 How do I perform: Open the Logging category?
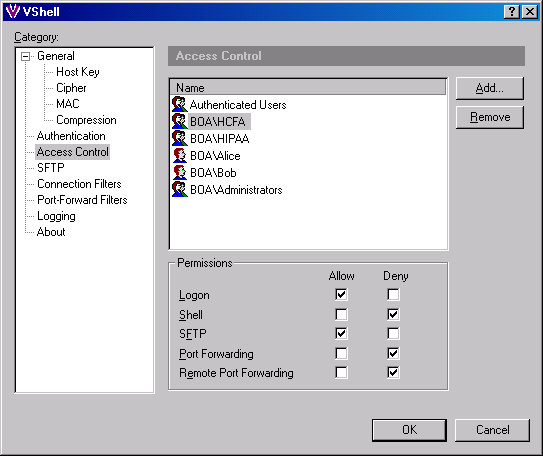[x=56, y=216]
